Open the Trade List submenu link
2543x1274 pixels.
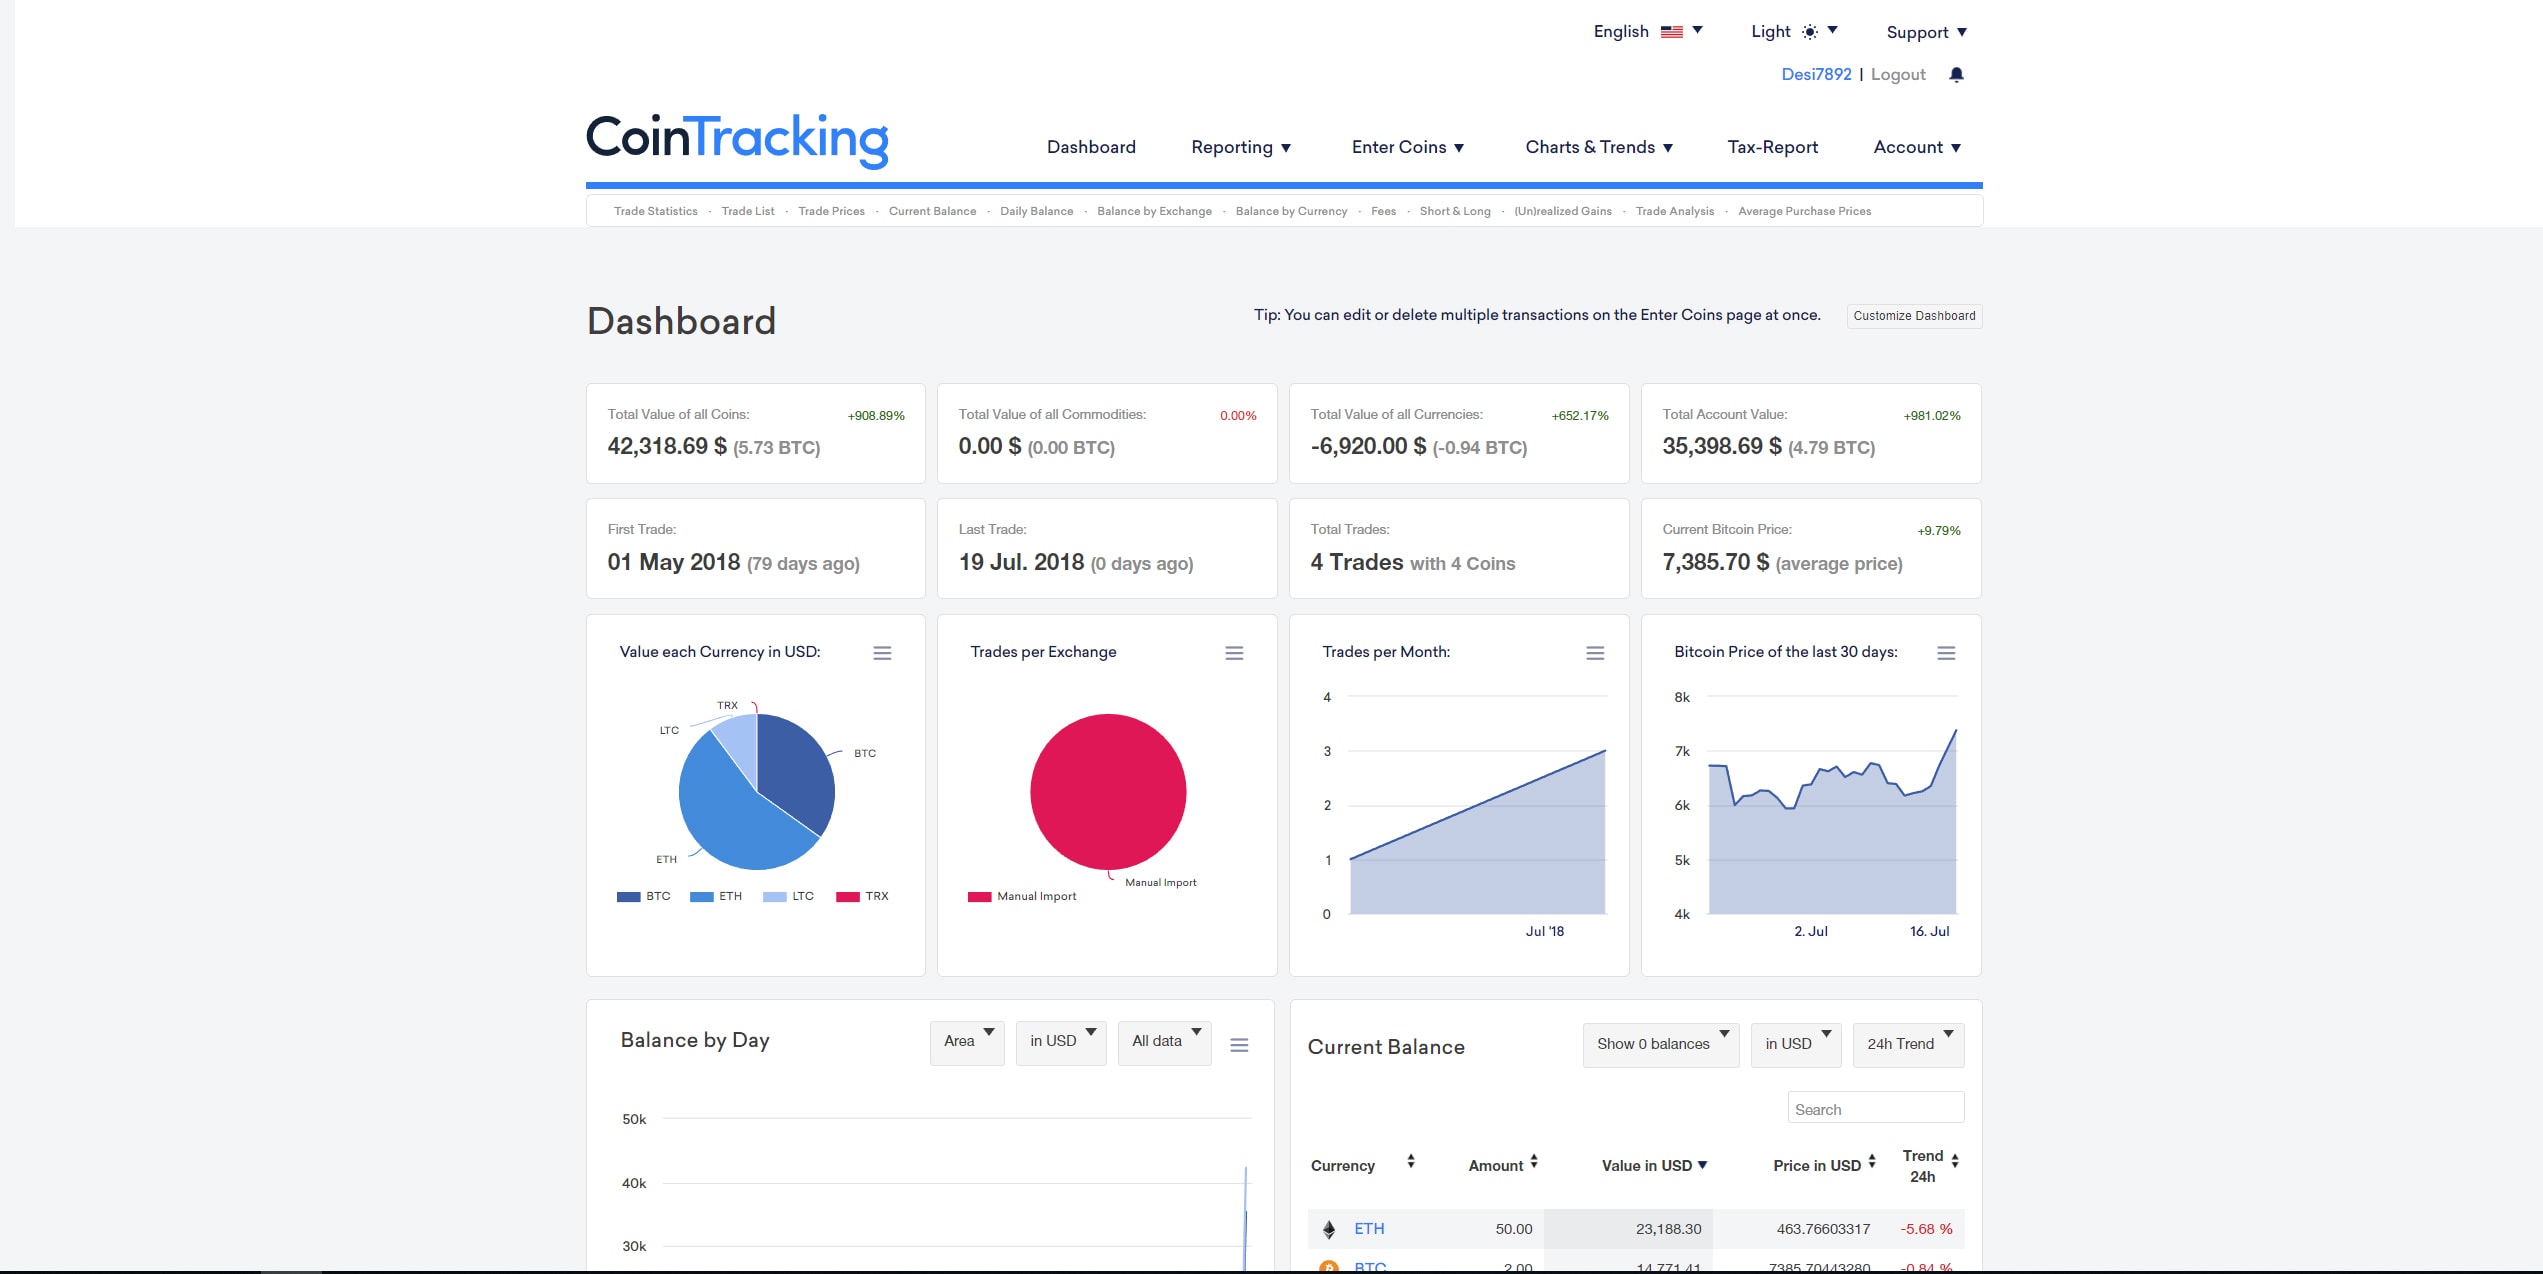coord(748,211)
